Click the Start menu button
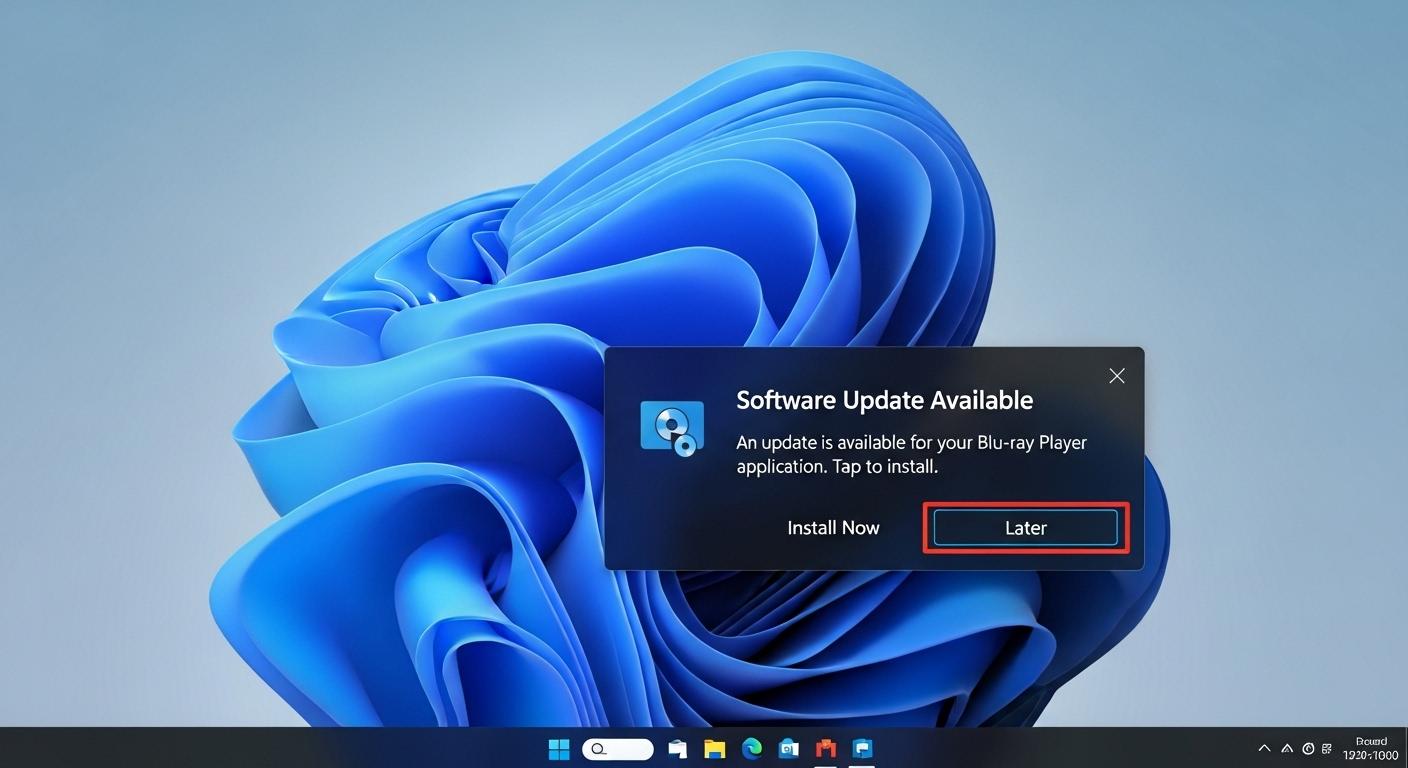The image size is (1408, 768). 558,748
